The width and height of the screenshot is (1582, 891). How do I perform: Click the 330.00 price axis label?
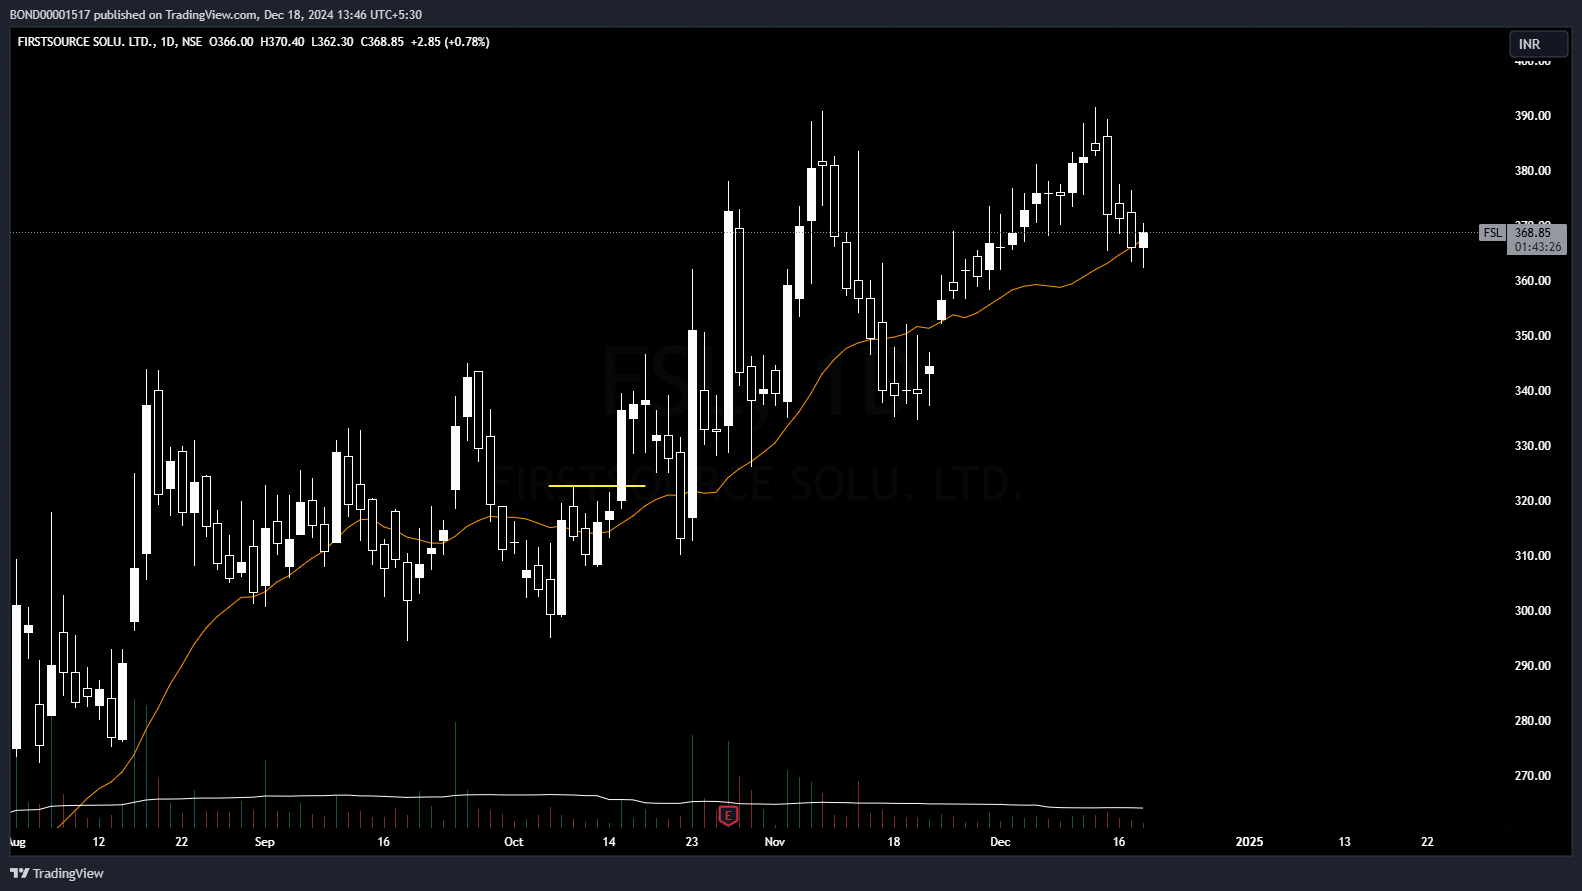tap(1532, 446)
